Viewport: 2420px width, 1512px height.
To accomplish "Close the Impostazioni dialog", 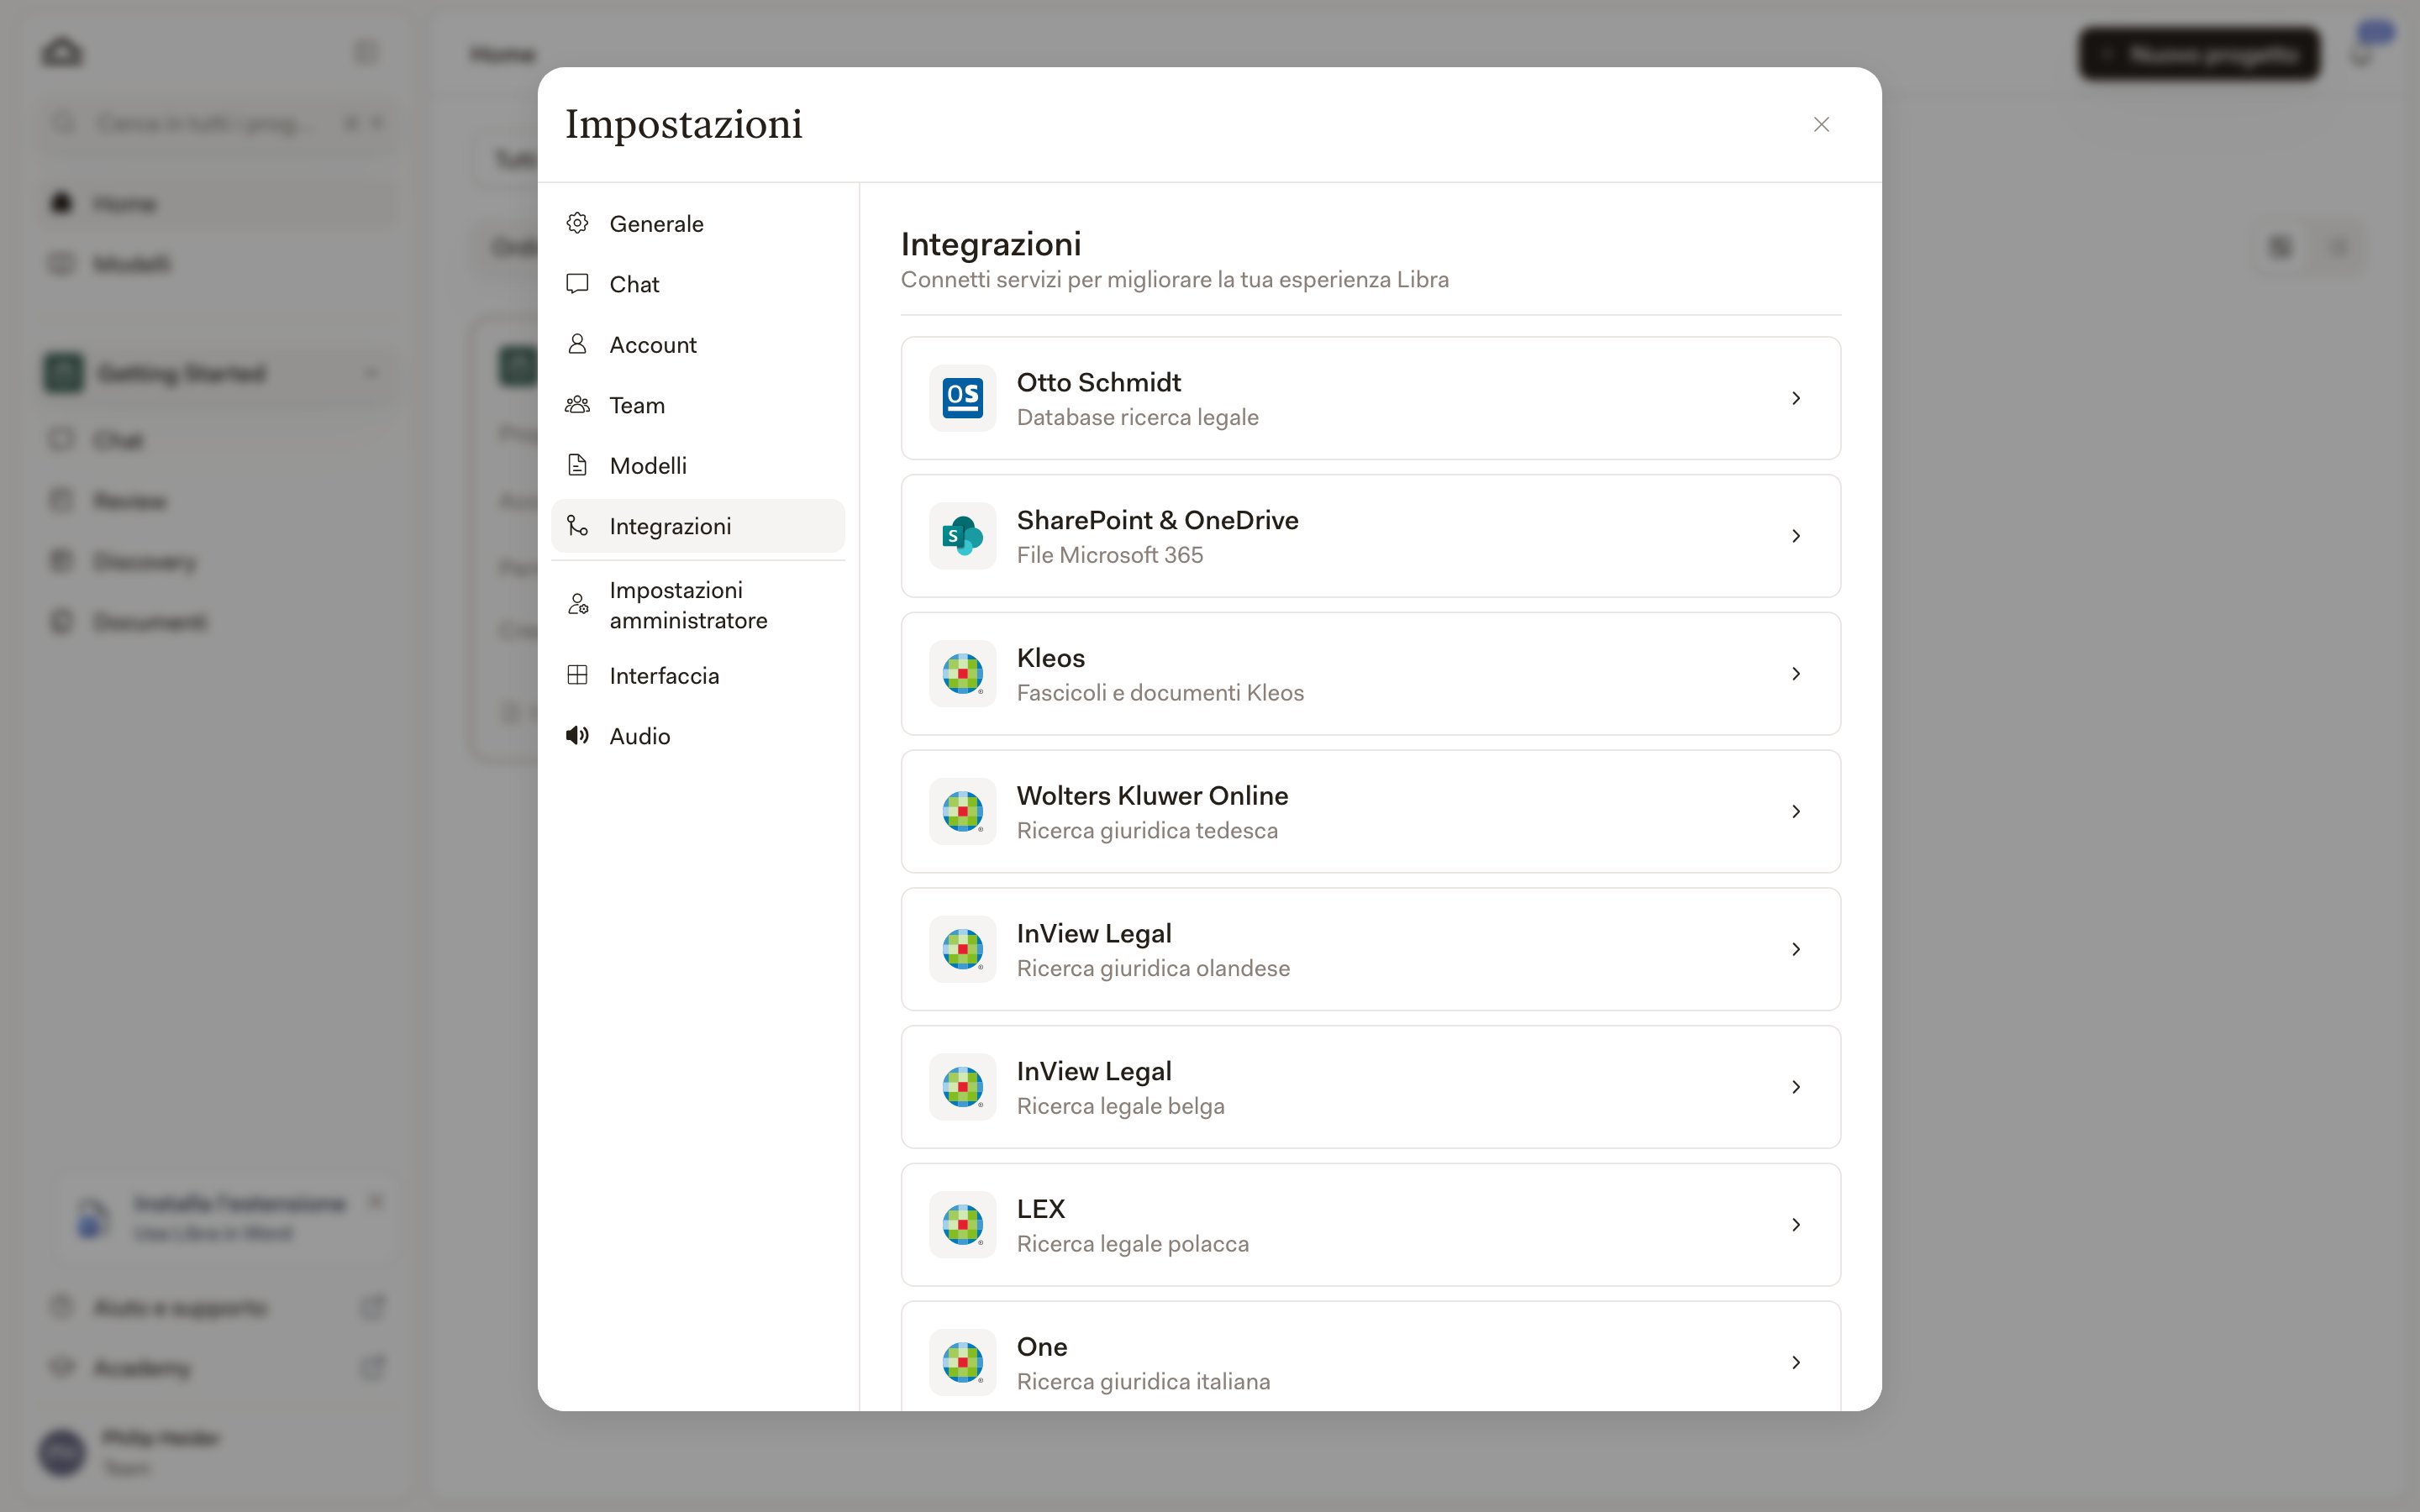I will (1821, 124).
